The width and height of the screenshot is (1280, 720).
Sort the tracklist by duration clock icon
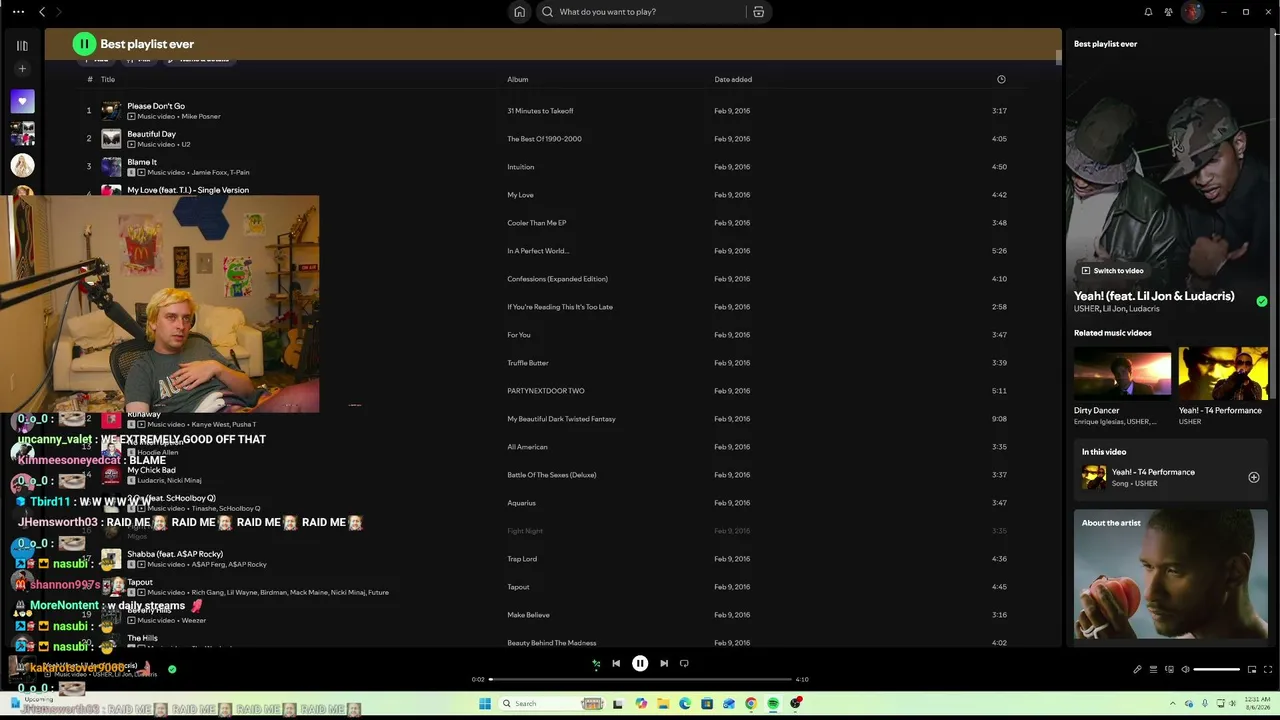click(1001, 79)
